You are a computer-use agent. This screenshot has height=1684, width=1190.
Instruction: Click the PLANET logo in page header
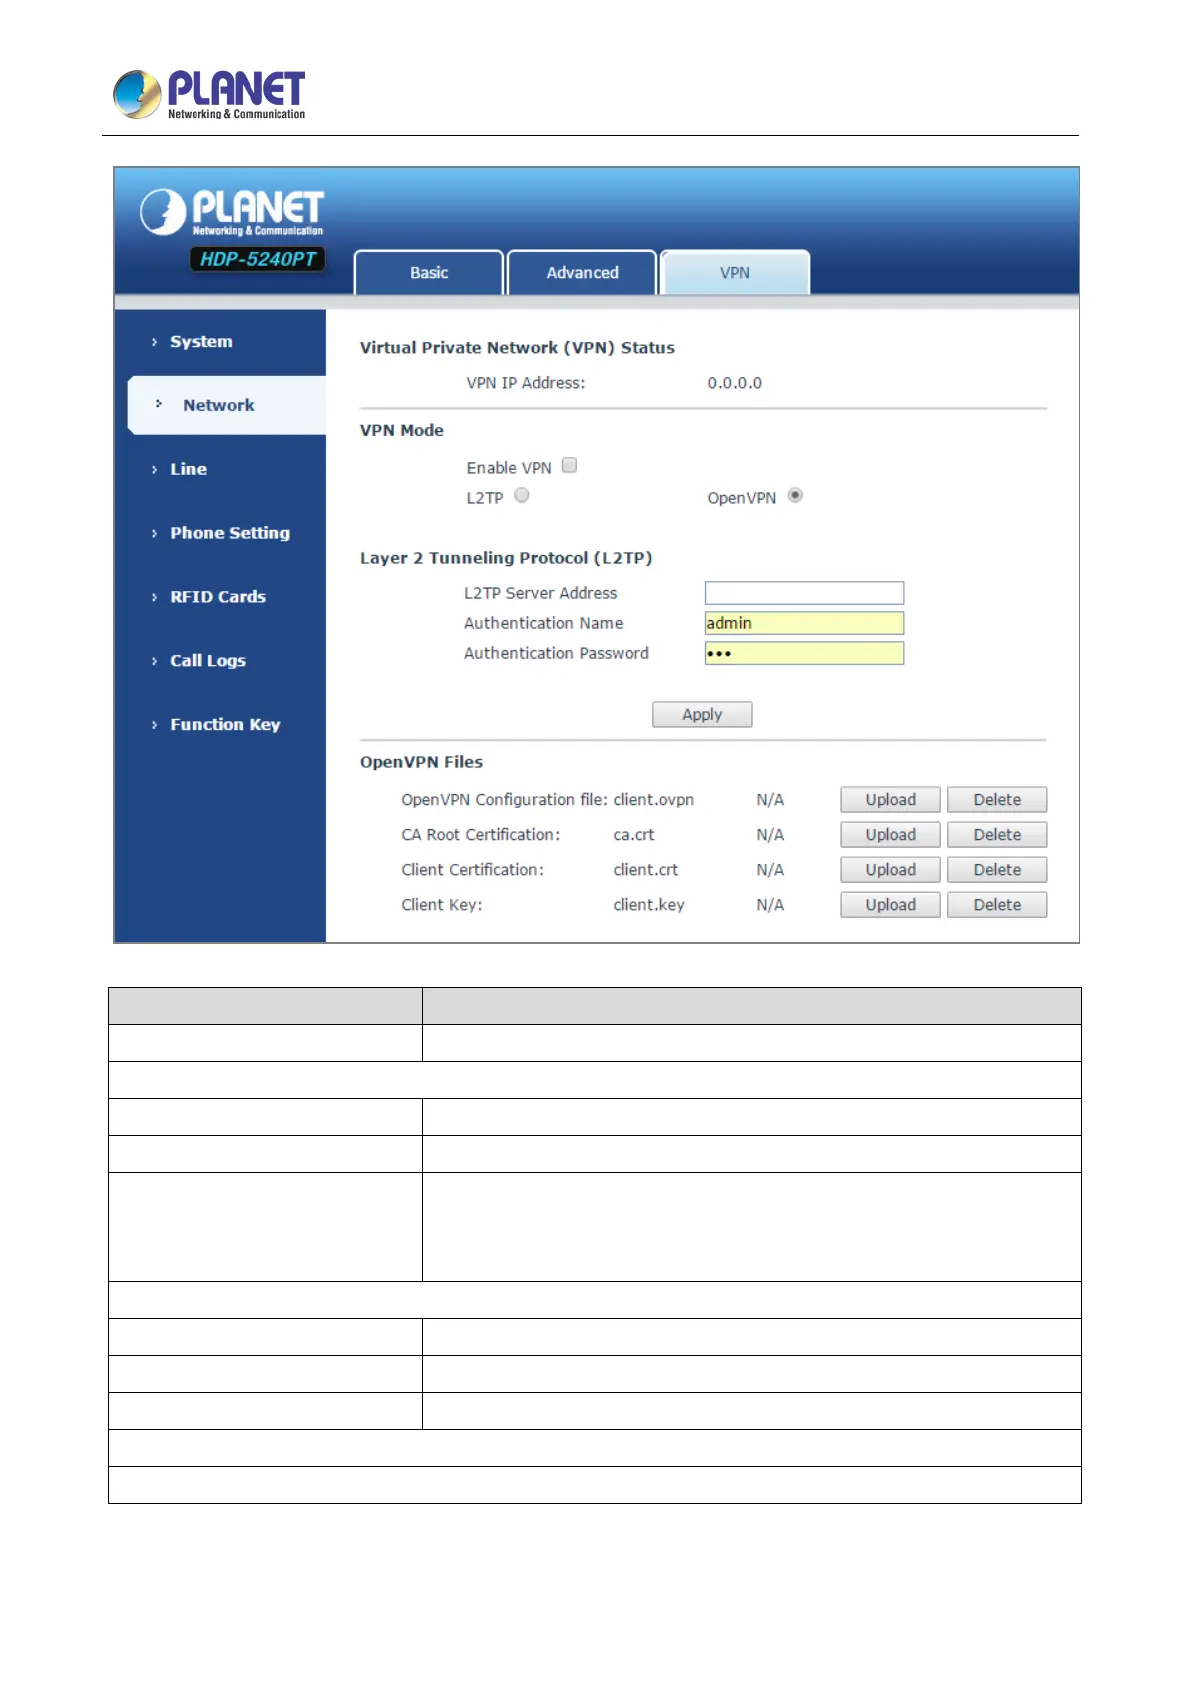coord(209,95)
